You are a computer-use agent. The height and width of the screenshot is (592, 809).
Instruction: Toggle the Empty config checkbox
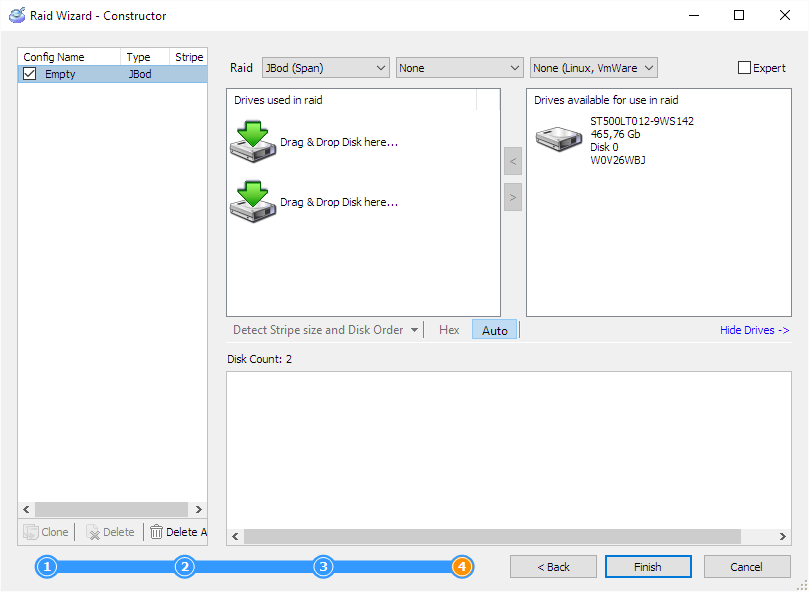tap(29, 74)
